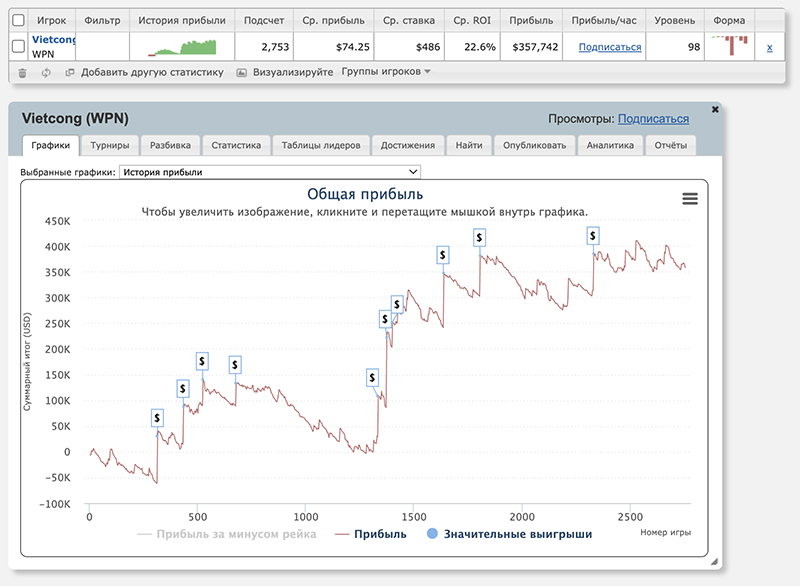This screenshot has width=800, height=586.
Task: Click the image icon next to Визуализируйте
Action: coord(242,72)
